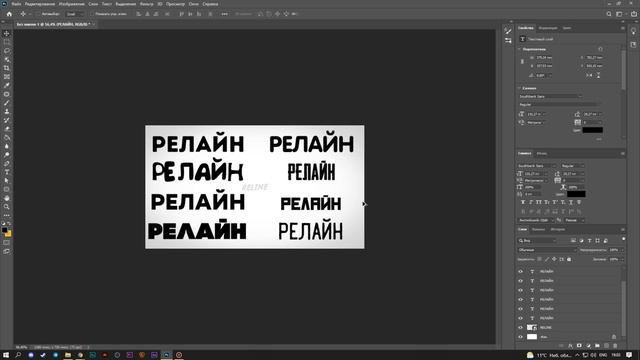The width and height of the screenshot is (640, 360).
Task: Click the new adjustment layer icon
Action: [588, 346]
